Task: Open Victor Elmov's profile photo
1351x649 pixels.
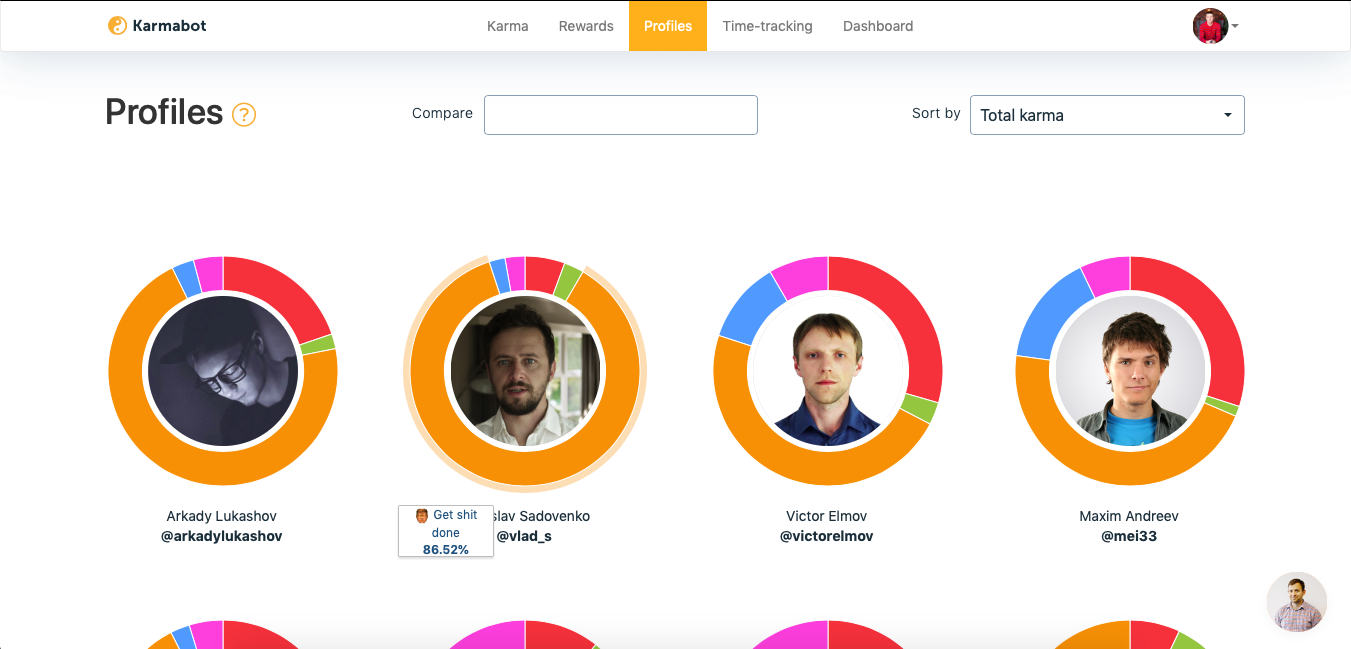Action: point(828,371)
